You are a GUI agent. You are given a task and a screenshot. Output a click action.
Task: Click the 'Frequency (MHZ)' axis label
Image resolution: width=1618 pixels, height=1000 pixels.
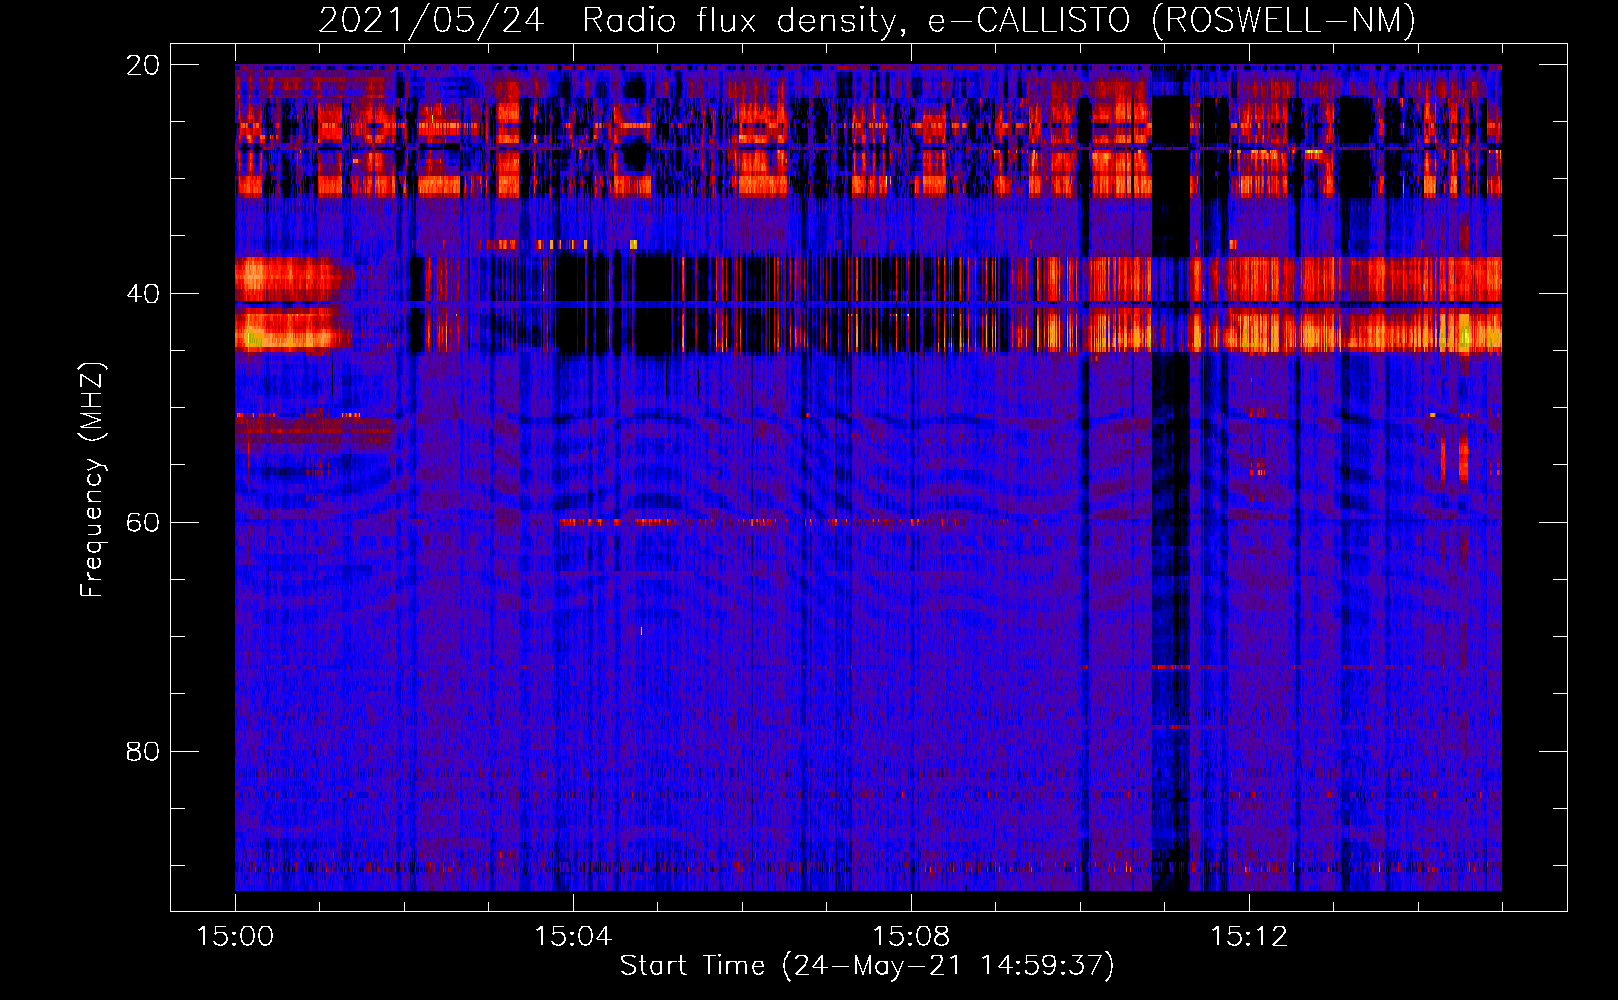[92, 480]
